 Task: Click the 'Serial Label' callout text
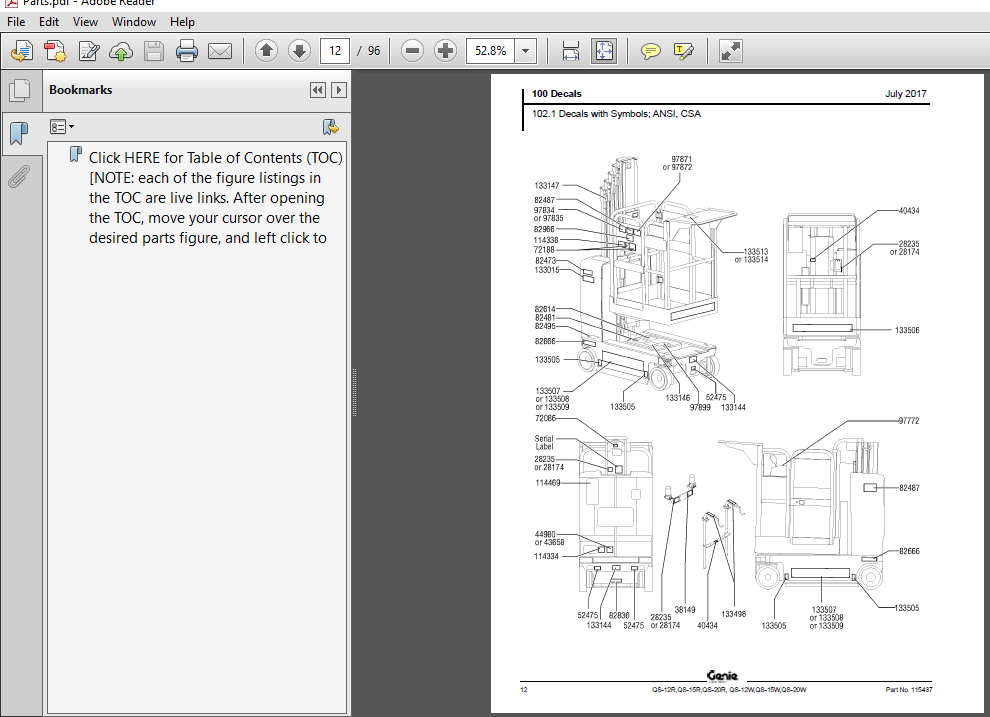coord(544,442)
